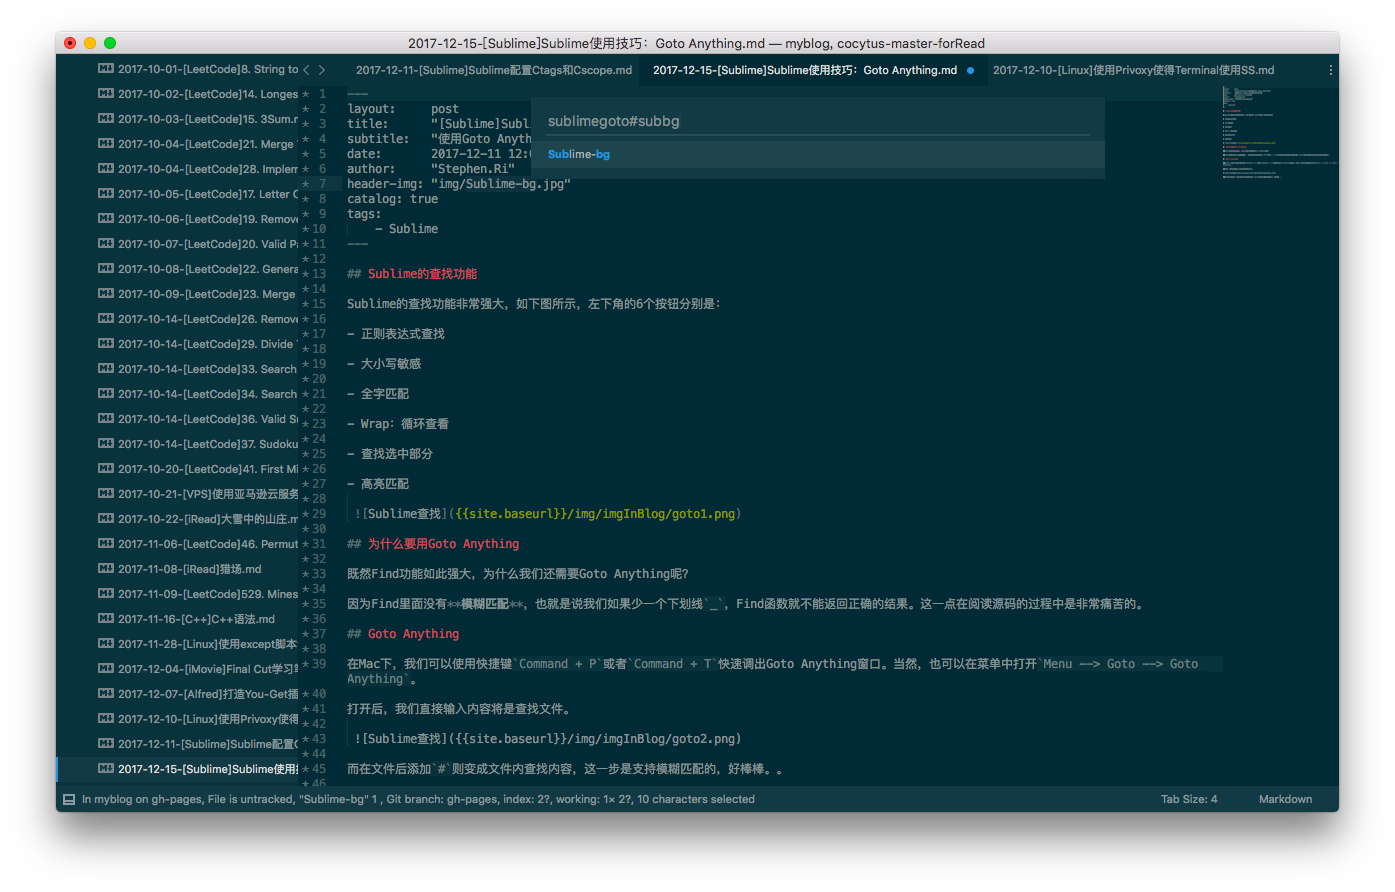Click Markdown icon of '8. String to' file
This screenshot has height=892, width=1395.
pos(105,69)
